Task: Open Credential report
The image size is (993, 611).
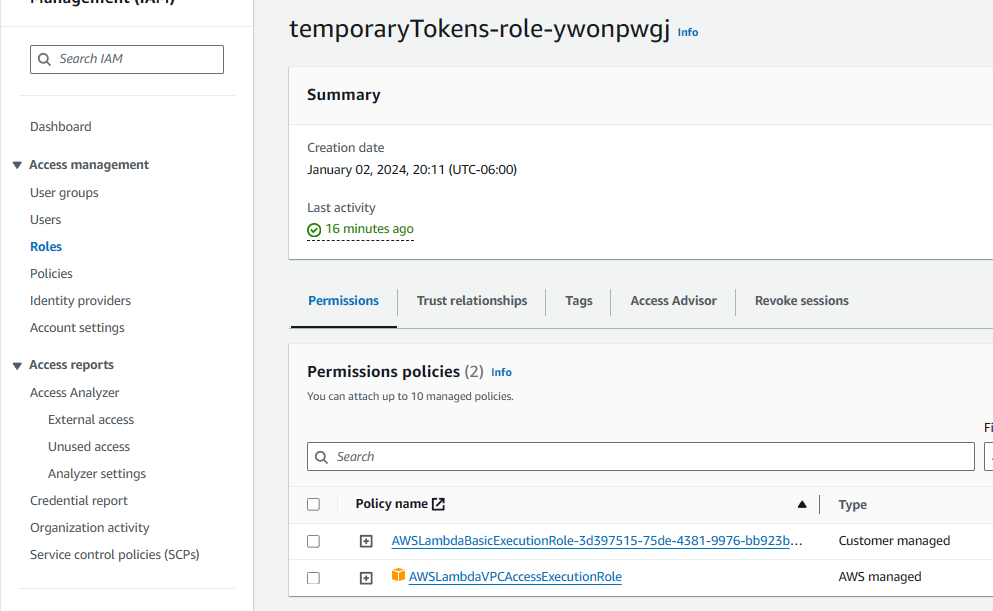Action: click(x=79, y=501)
